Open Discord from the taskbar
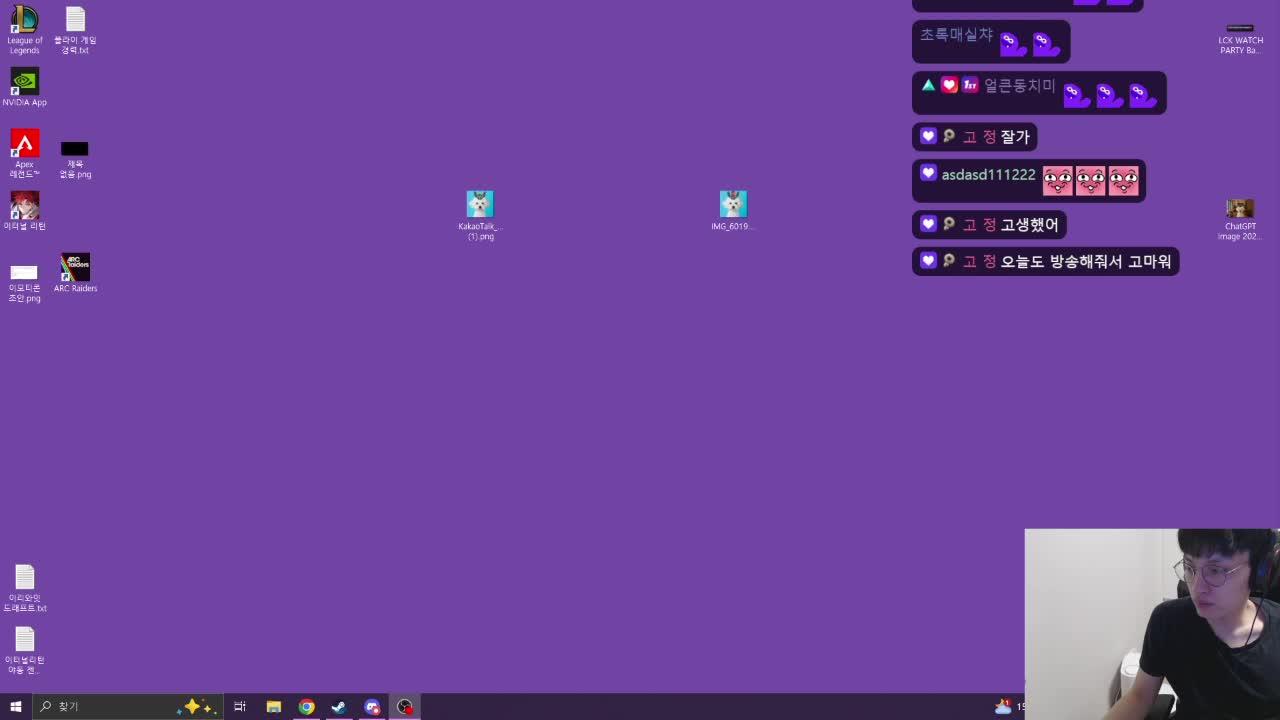The height and width of the screenshot is (720, 1280). pyautogui.click(x=372, y=706)
